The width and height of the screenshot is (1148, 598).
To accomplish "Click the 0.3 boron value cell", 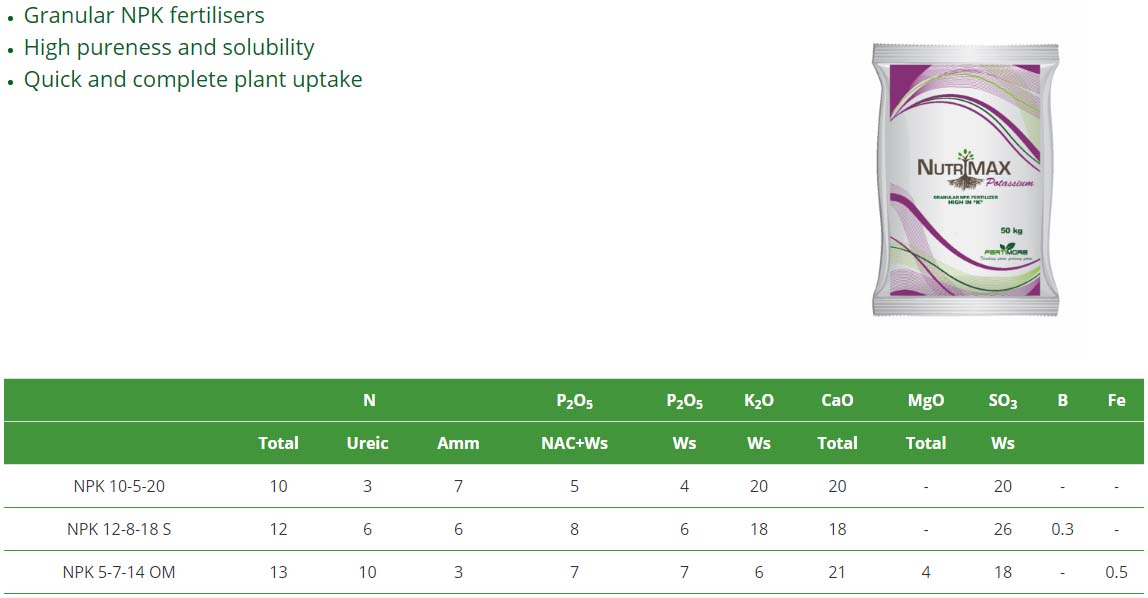I will pyautogui.click(x=1062, y=529).
